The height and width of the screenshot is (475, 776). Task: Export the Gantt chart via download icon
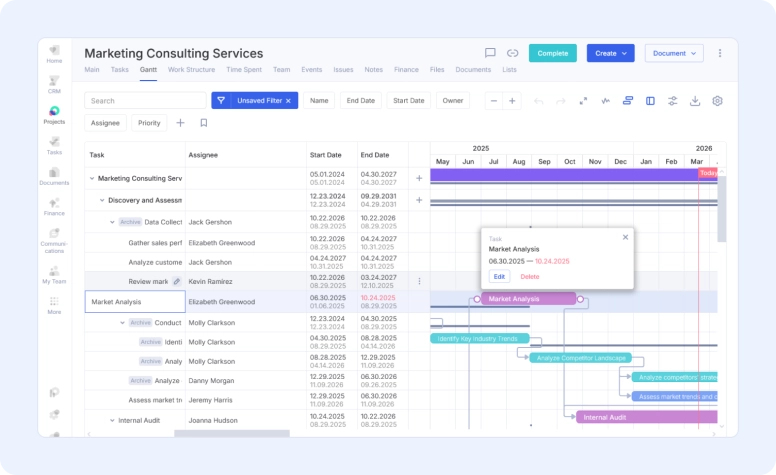tap(695, 101)
